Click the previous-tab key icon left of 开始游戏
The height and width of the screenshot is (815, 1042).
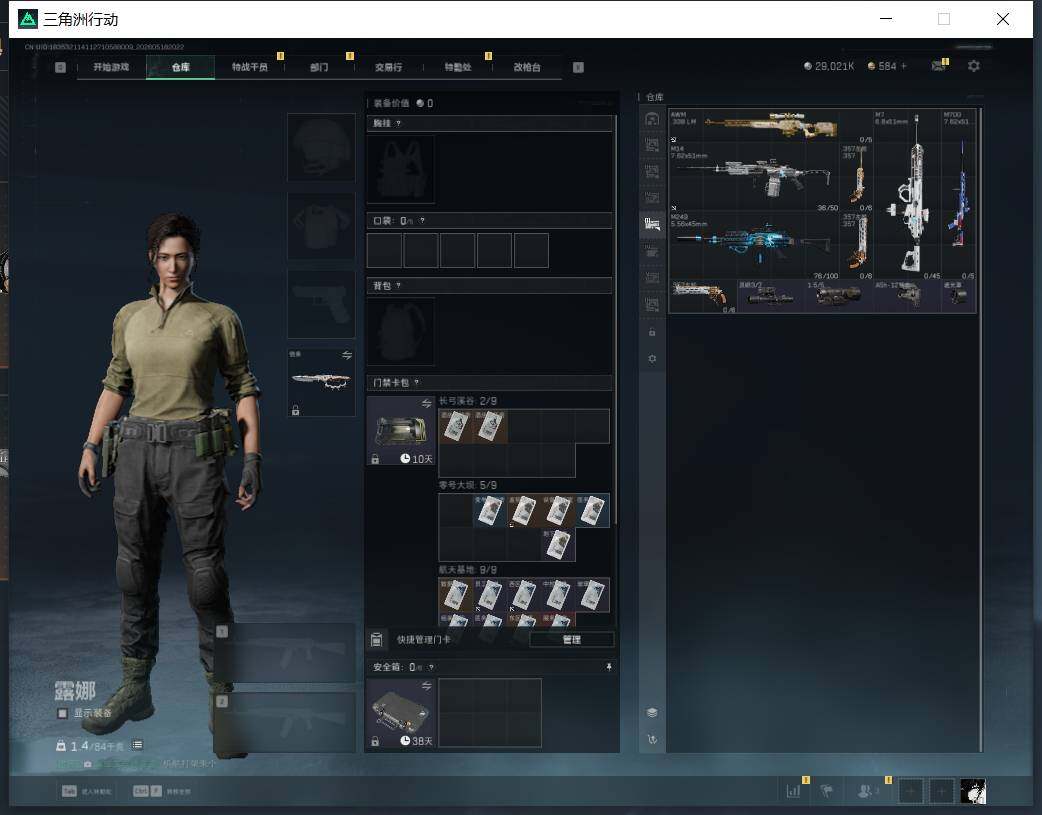coord(60,67)
